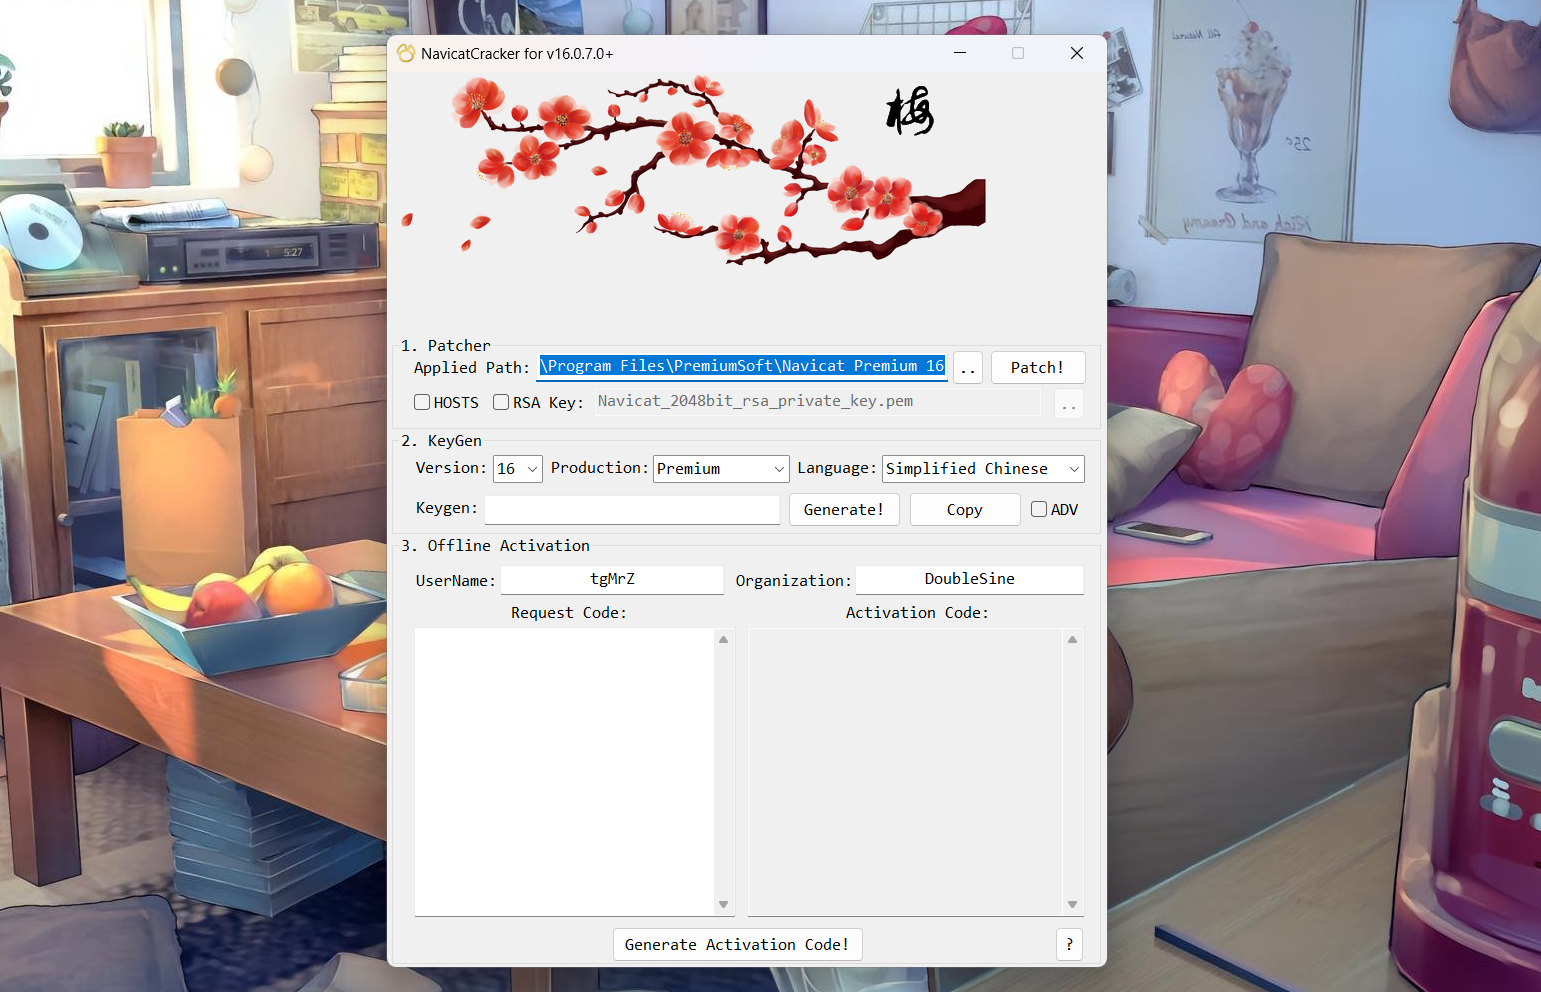1541x992 pixels.
Task: Click Request Code scrollbar up arrow
Action: (724, 639)
